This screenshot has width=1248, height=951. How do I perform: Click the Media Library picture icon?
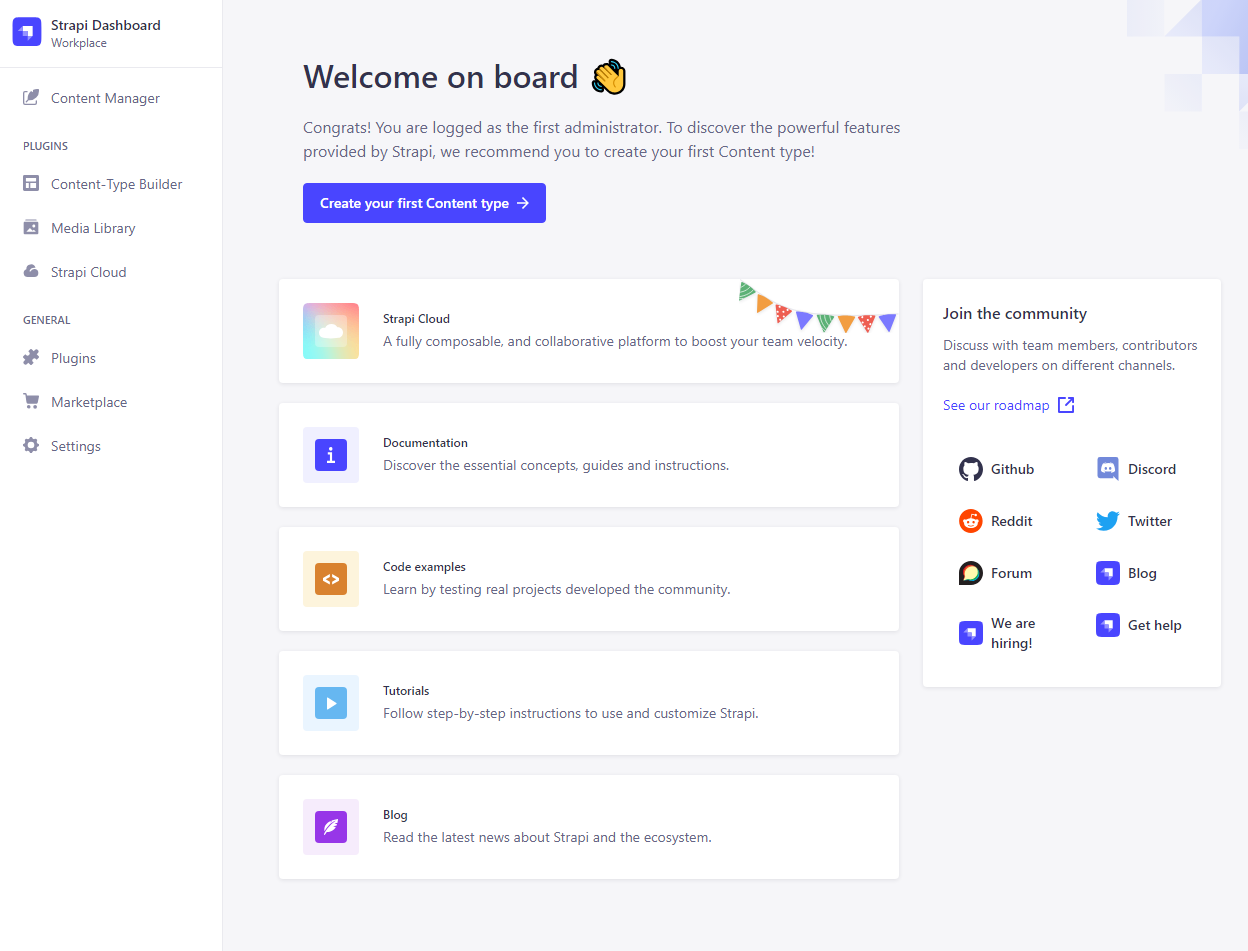31,228
